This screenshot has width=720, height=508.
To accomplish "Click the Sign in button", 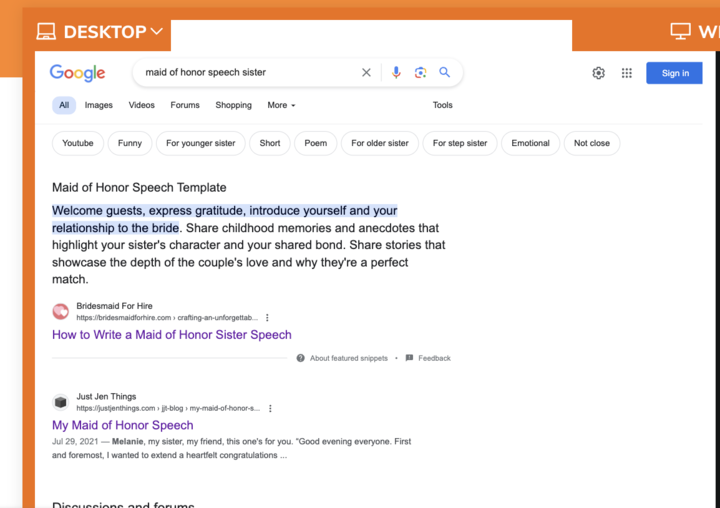I will pos(674,73).
